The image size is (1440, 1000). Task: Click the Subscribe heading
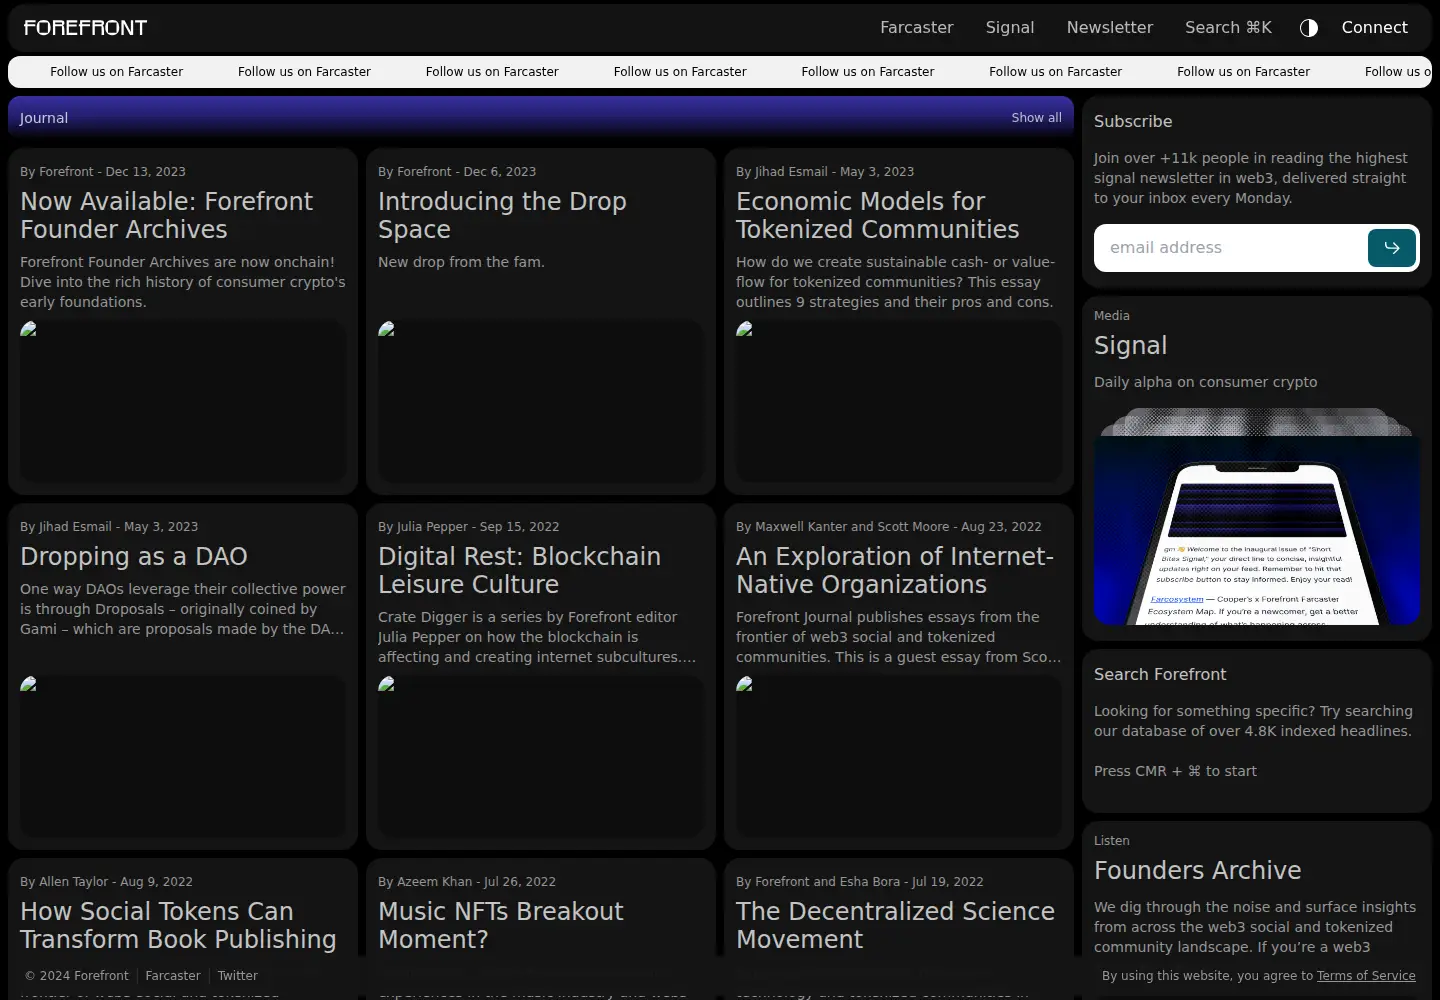coord(1133,122)
